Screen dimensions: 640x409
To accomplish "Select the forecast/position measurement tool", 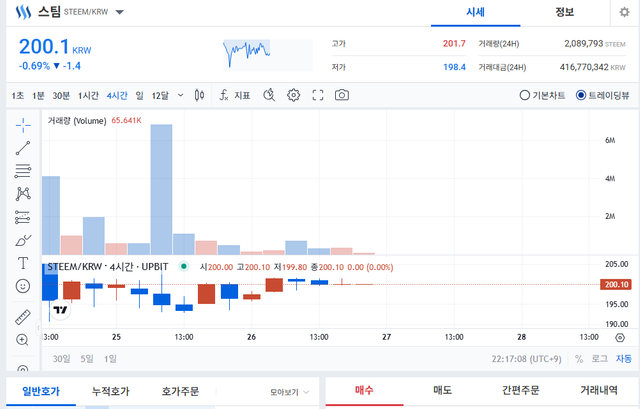I will (23, 217).
